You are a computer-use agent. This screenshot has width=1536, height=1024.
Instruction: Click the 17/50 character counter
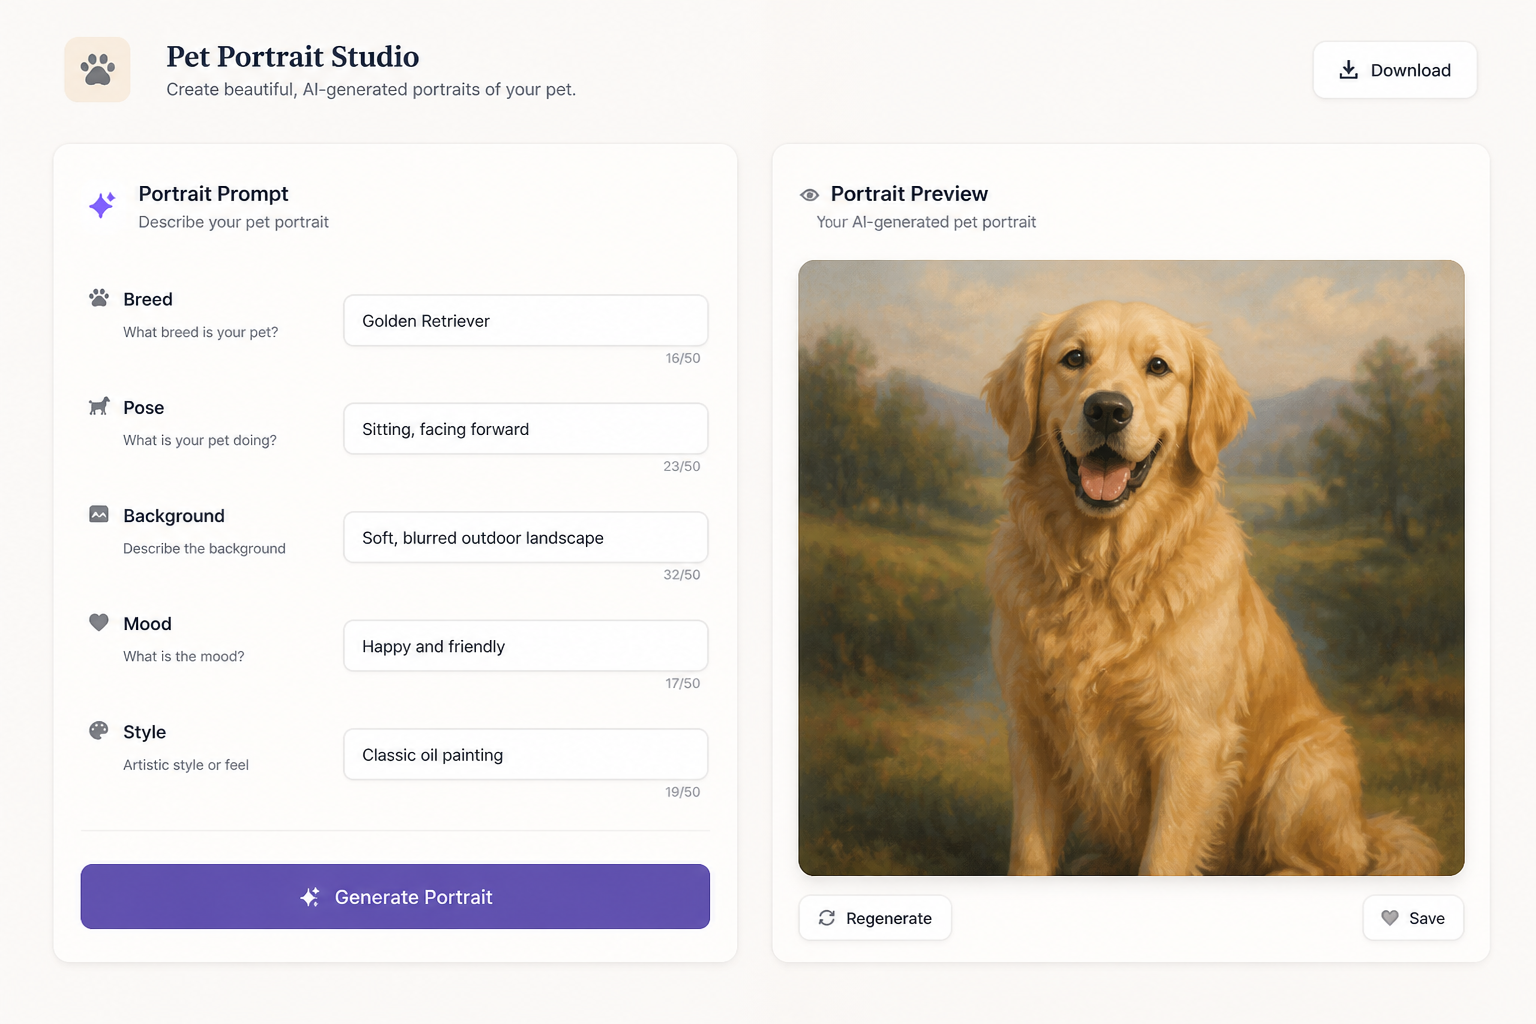683,683
